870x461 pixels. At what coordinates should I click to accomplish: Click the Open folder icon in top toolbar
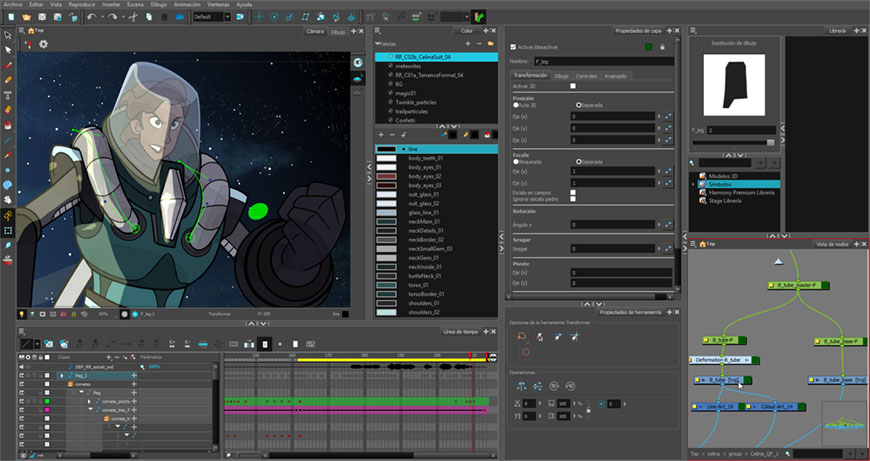point(26,17)
